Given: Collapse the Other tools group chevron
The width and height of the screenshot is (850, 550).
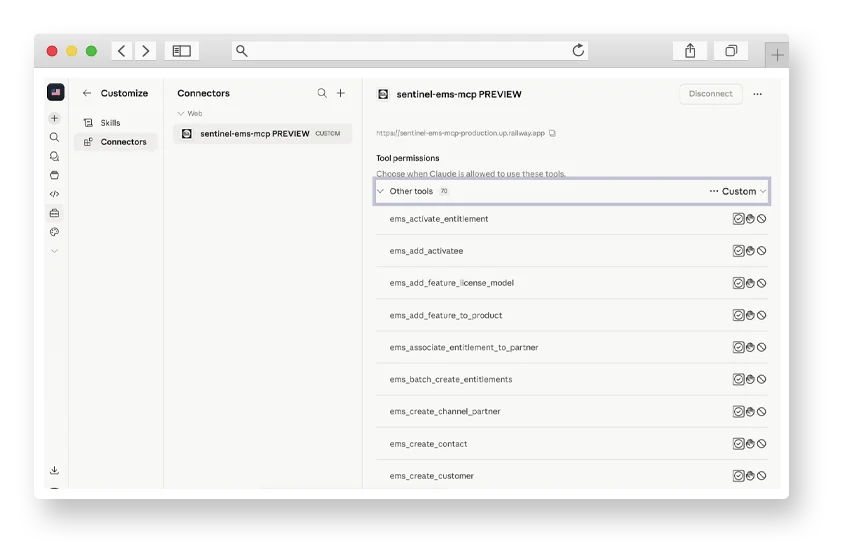Looking at the screenshot, I should coord(381,191).
